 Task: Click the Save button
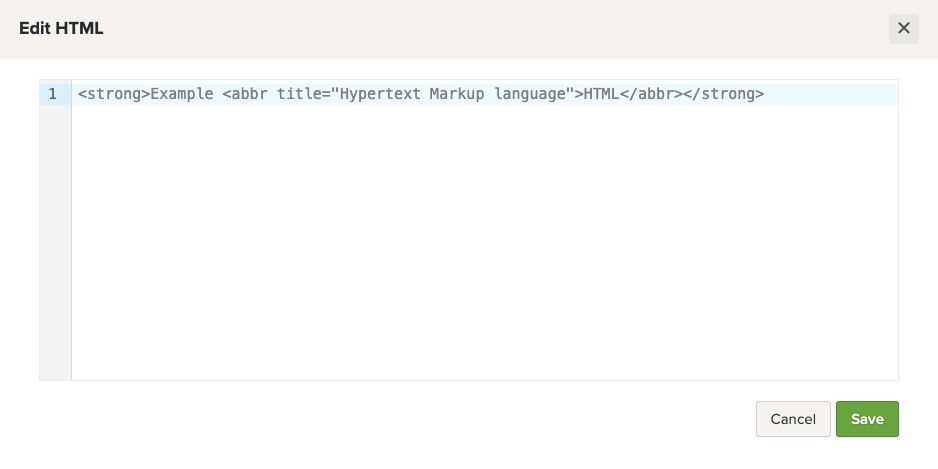tap(867, 419)
